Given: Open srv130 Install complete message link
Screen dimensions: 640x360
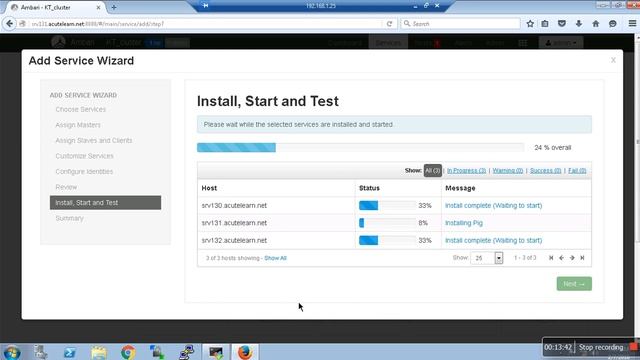Looking at the screenshot, I should click(493, 205).
